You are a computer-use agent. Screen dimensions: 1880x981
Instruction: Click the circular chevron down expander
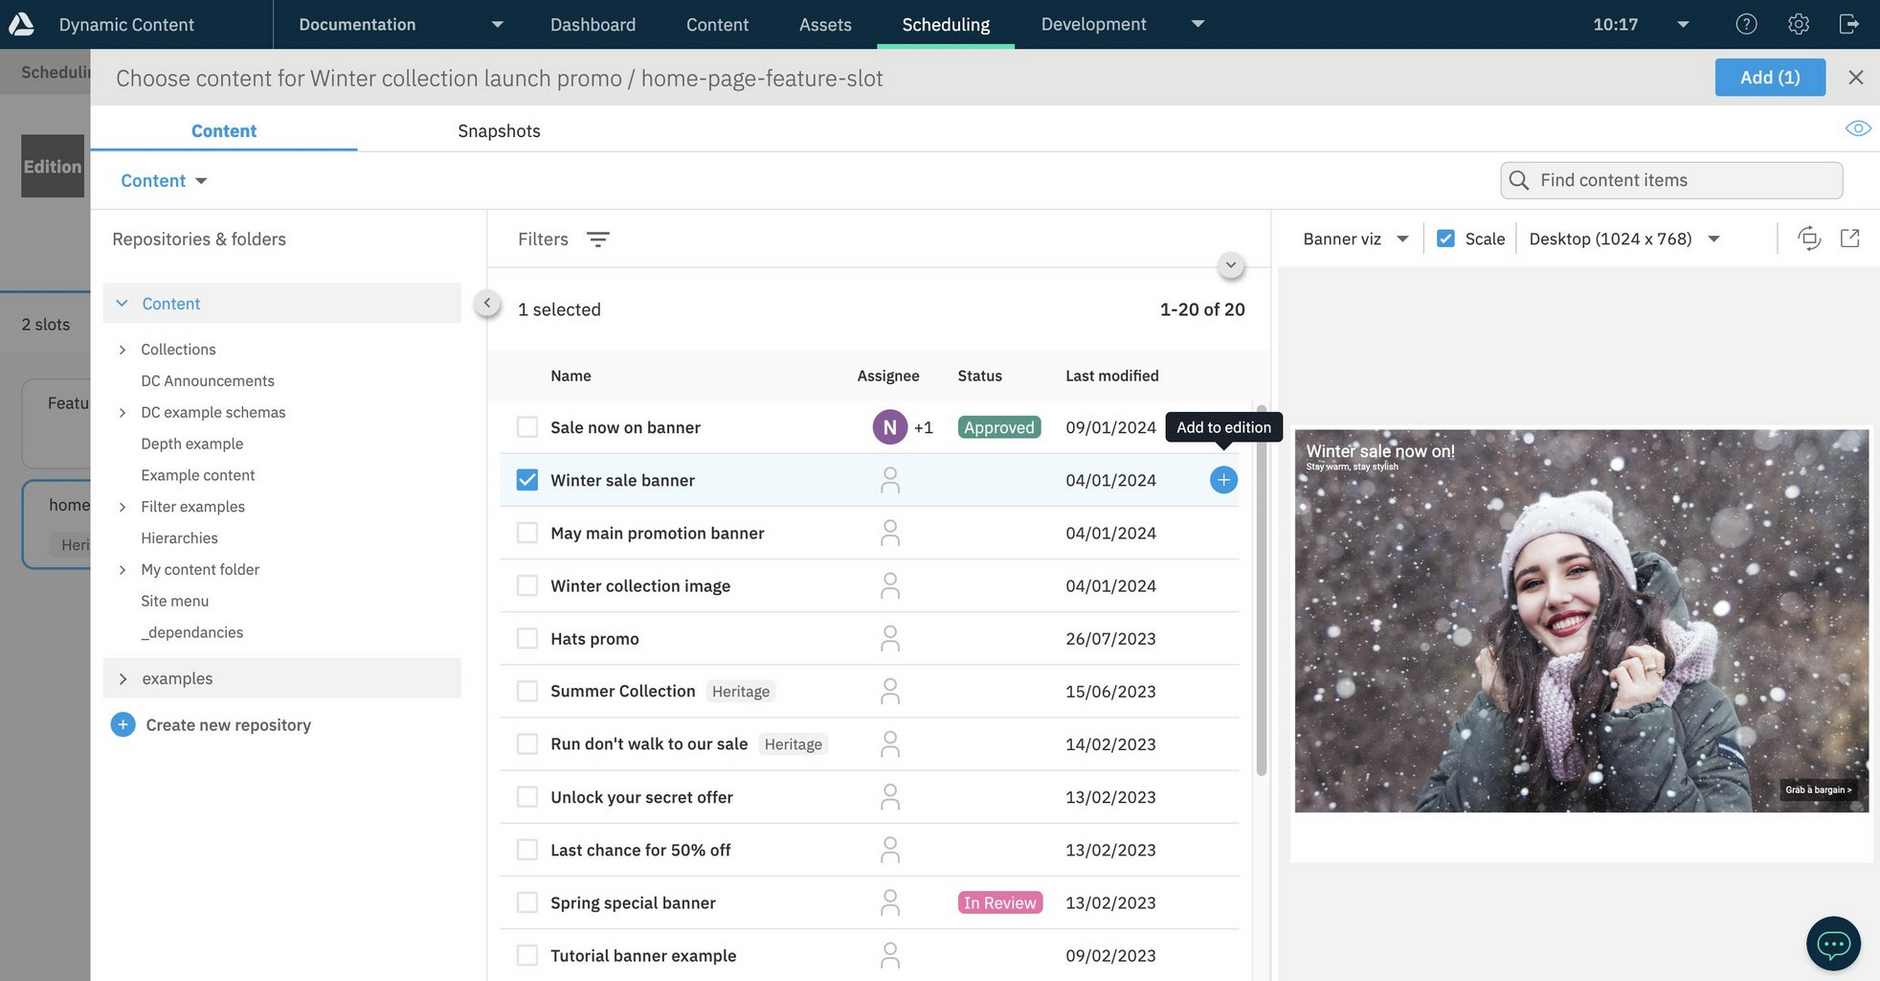[1231, 266]
